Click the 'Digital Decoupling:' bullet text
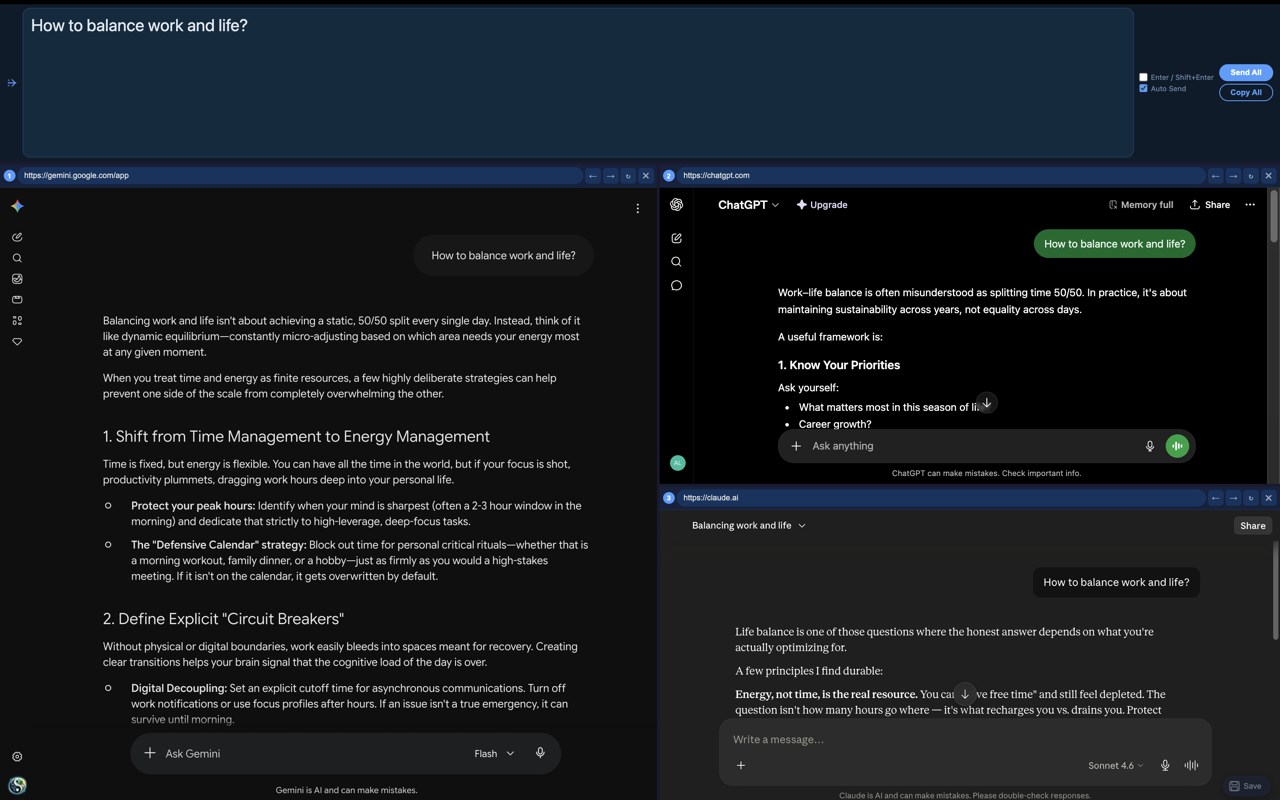 point(179,688)
